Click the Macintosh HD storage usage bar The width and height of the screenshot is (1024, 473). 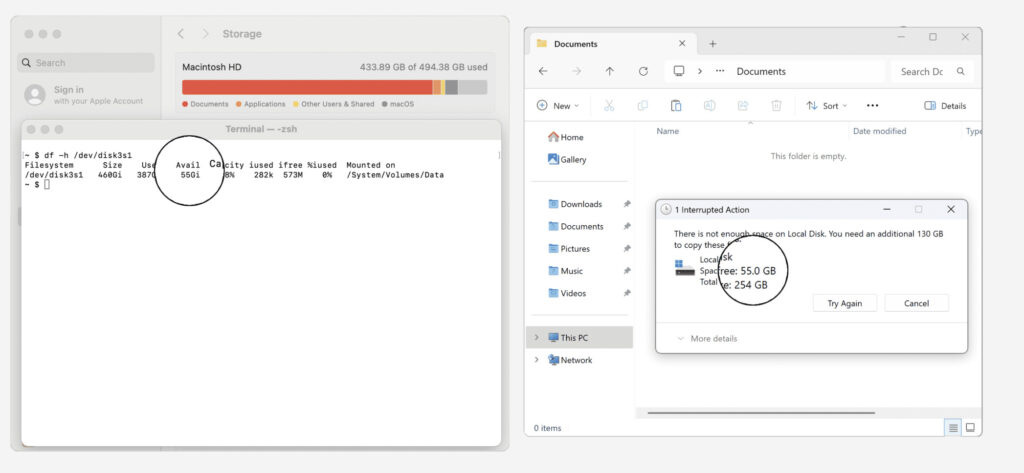click(x=334, y=87)
